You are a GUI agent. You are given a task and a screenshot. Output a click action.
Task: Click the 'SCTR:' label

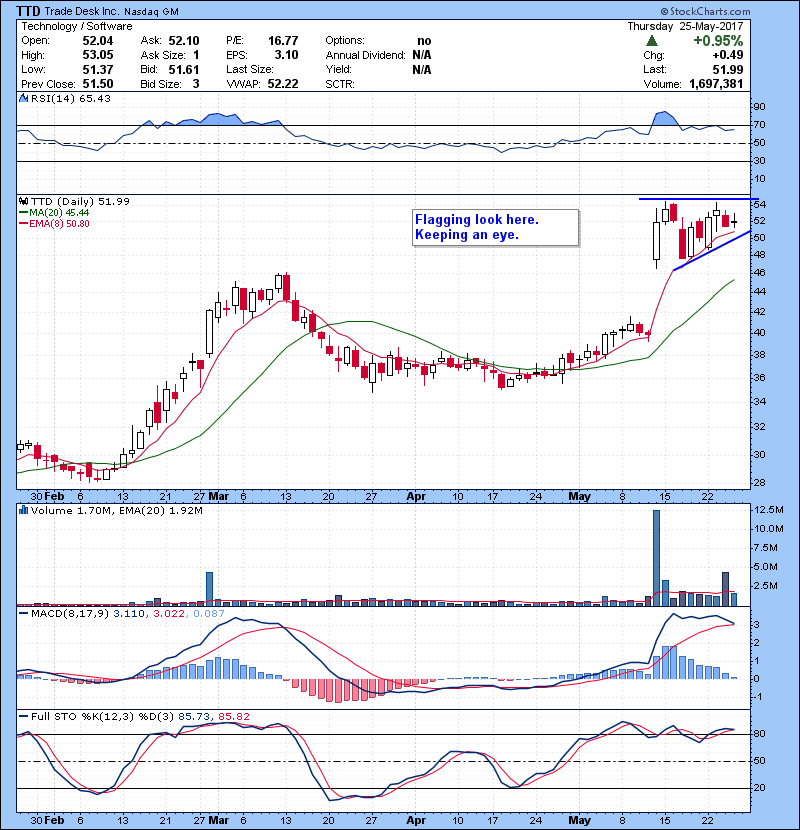click(340, 84)
